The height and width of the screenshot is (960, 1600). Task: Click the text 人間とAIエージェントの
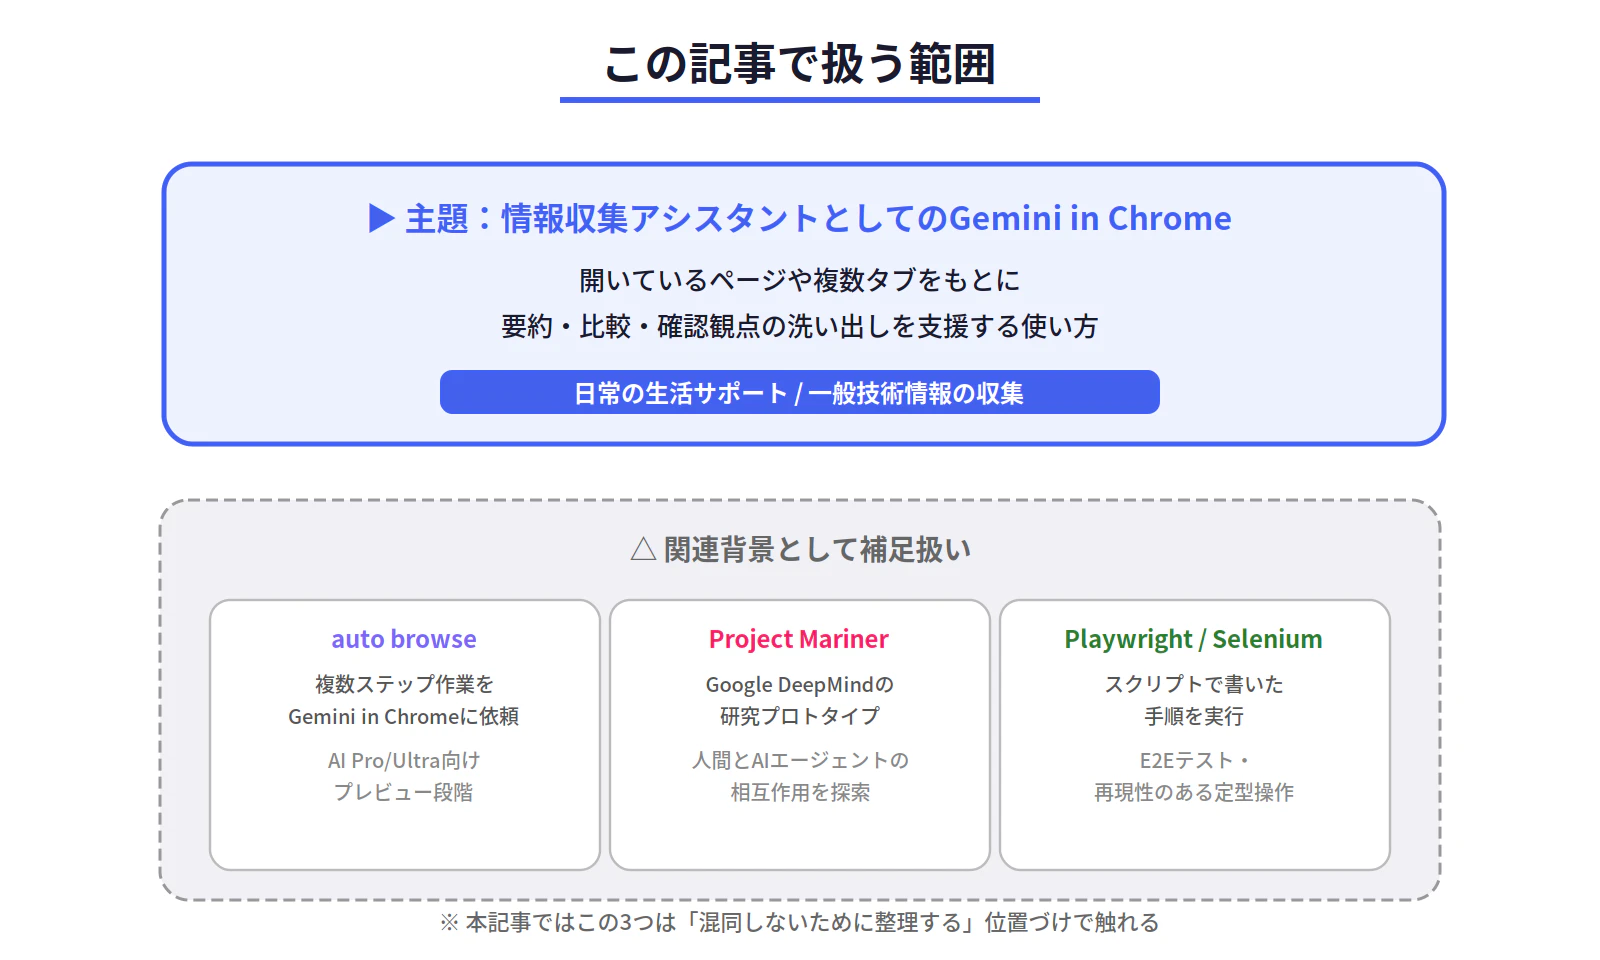click(x=800, y=760)
